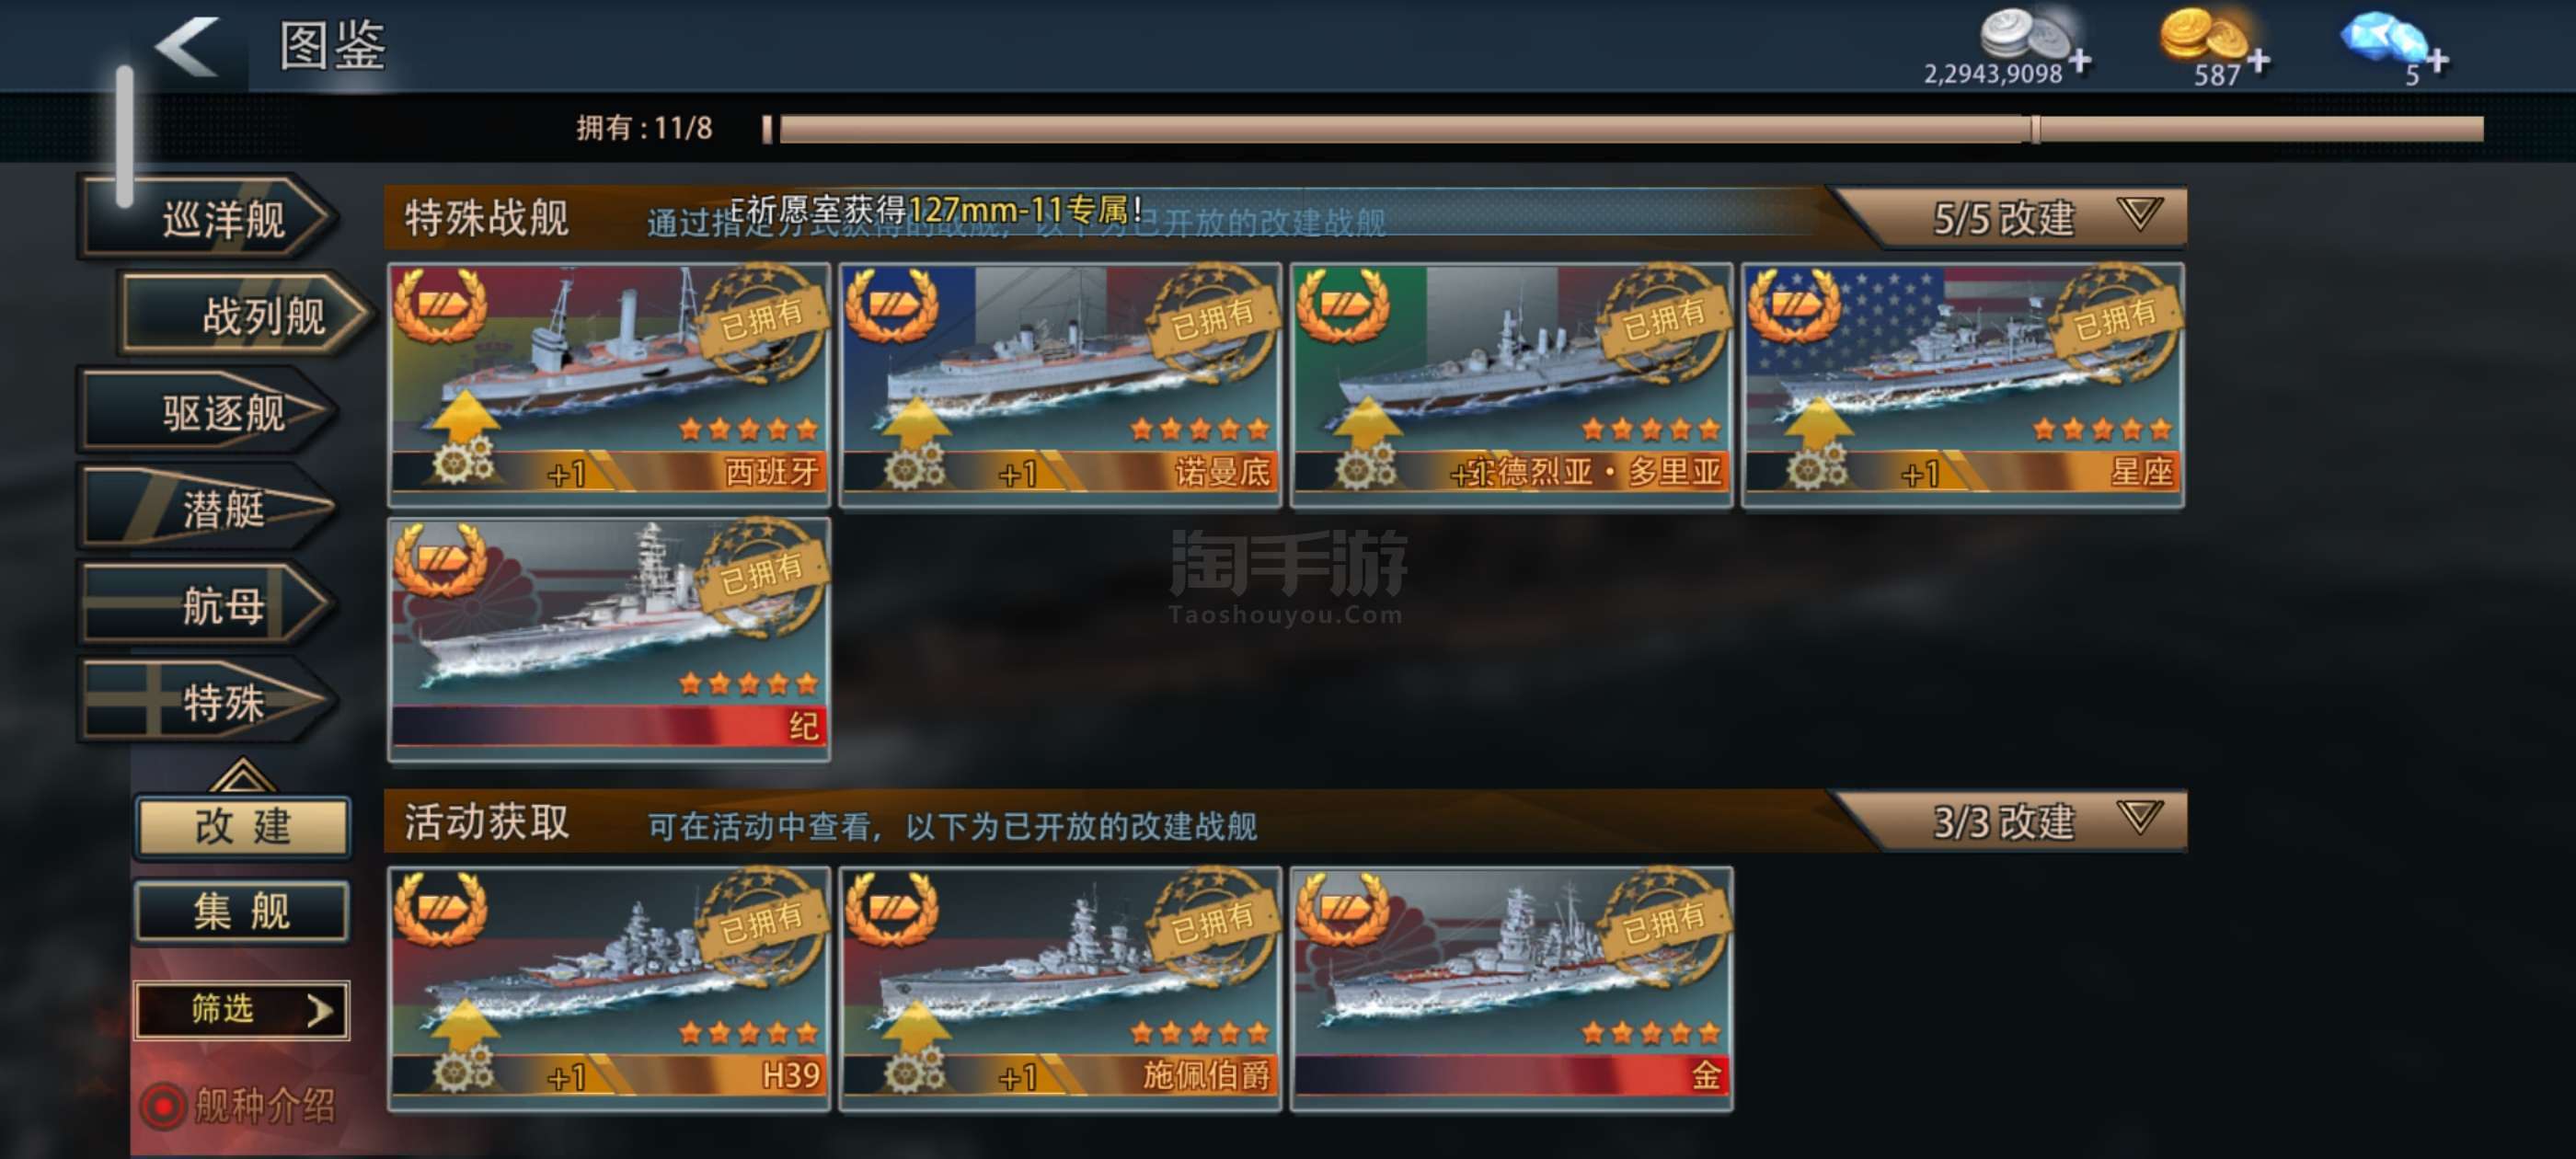
Task: Click the upgrade gear arrow on H39 card
Action: click(x=463, y=1042)
